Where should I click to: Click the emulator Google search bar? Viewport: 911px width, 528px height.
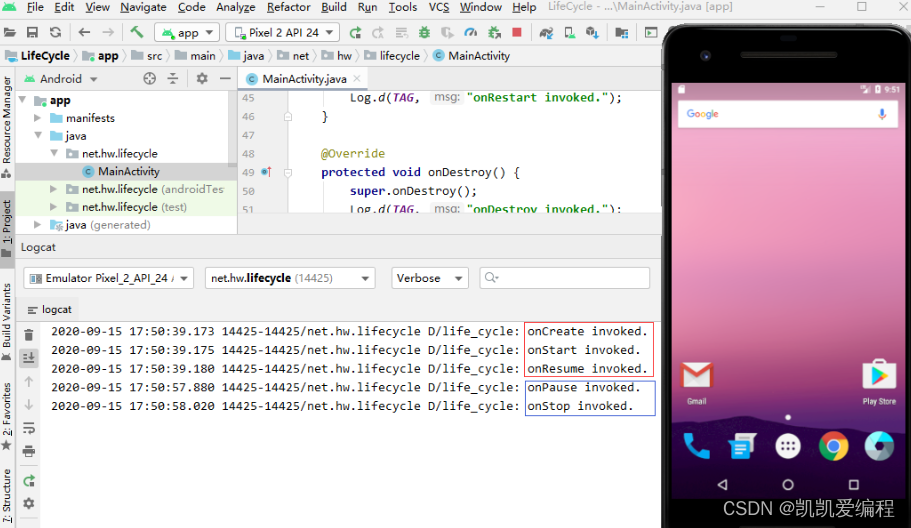click(x=787, y=114)
